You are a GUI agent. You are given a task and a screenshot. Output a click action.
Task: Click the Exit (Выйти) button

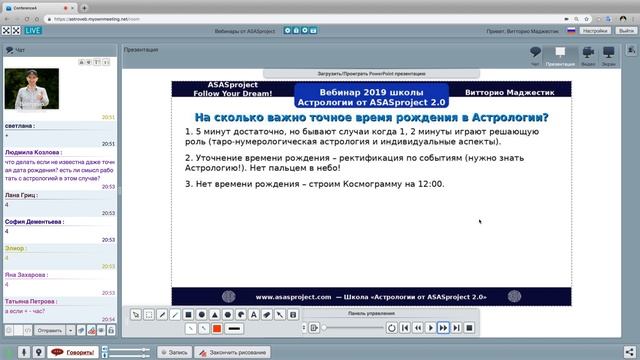click(626, 31)
